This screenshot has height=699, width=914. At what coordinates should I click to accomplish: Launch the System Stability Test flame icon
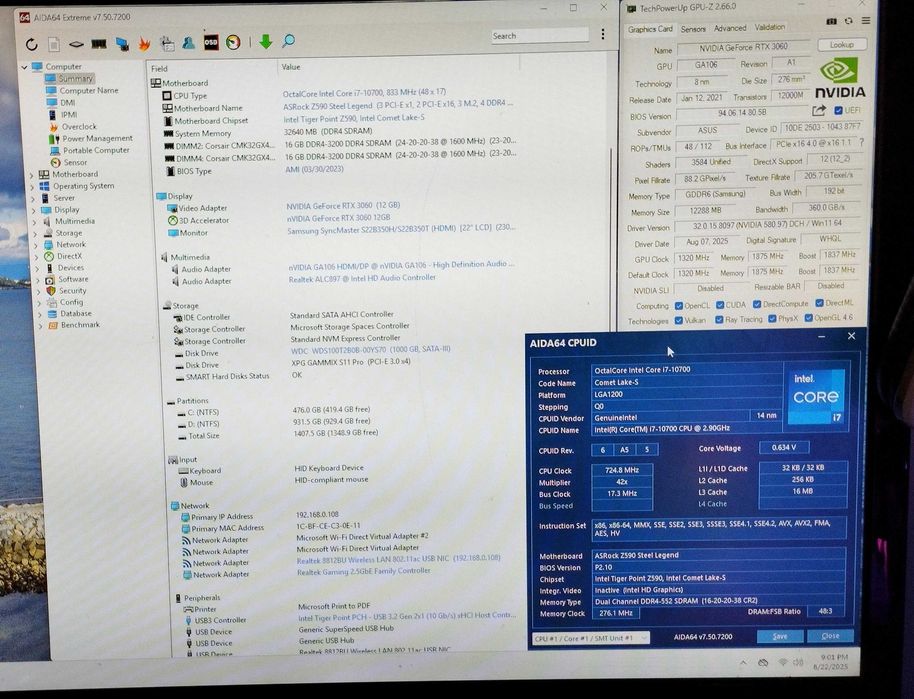point(144,44)
